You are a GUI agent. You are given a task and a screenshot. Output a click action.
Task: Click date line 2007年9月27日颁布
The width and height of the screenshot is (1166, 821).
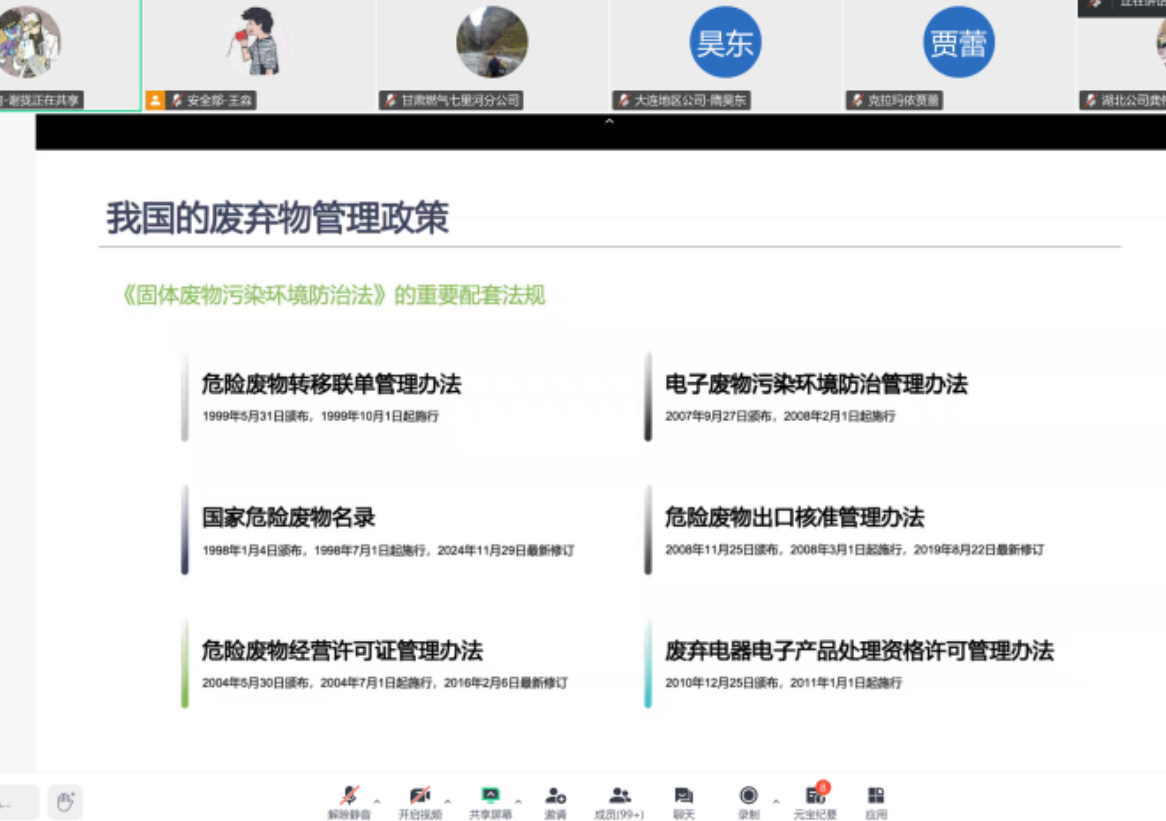[718, 416]
